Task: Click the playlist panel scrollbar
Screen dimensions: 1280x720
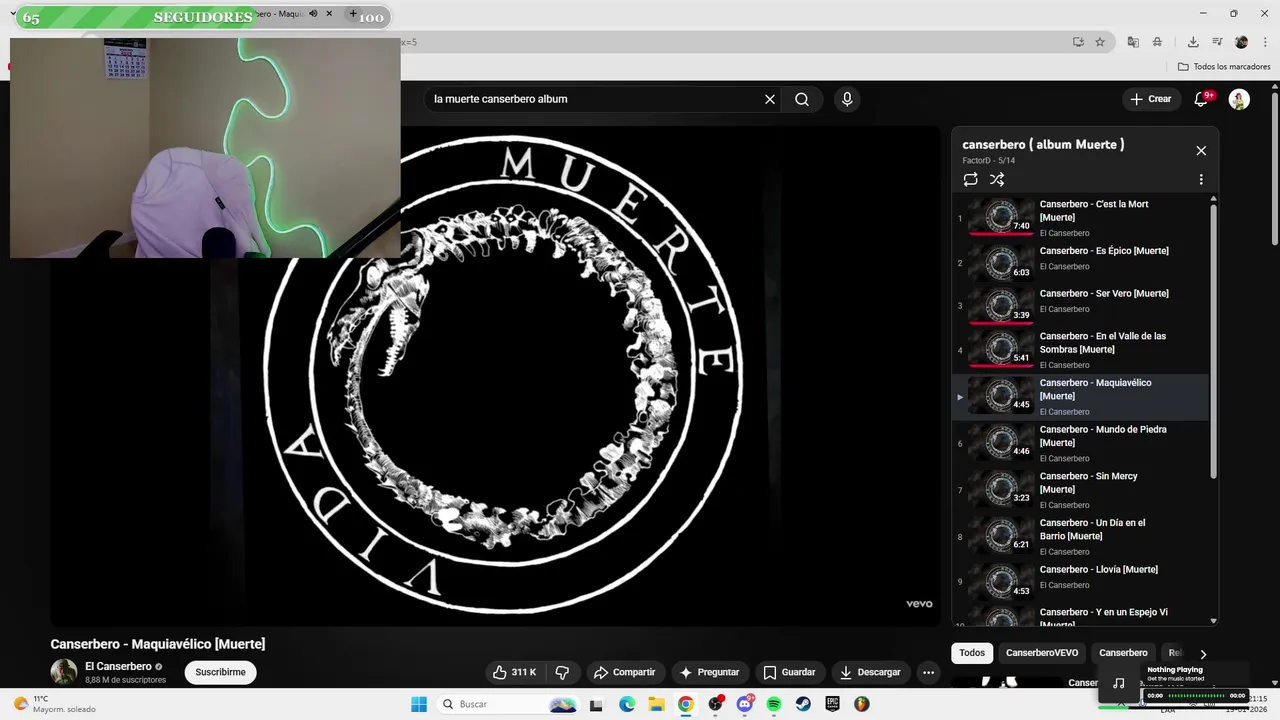Action: tap(1214, 340)
